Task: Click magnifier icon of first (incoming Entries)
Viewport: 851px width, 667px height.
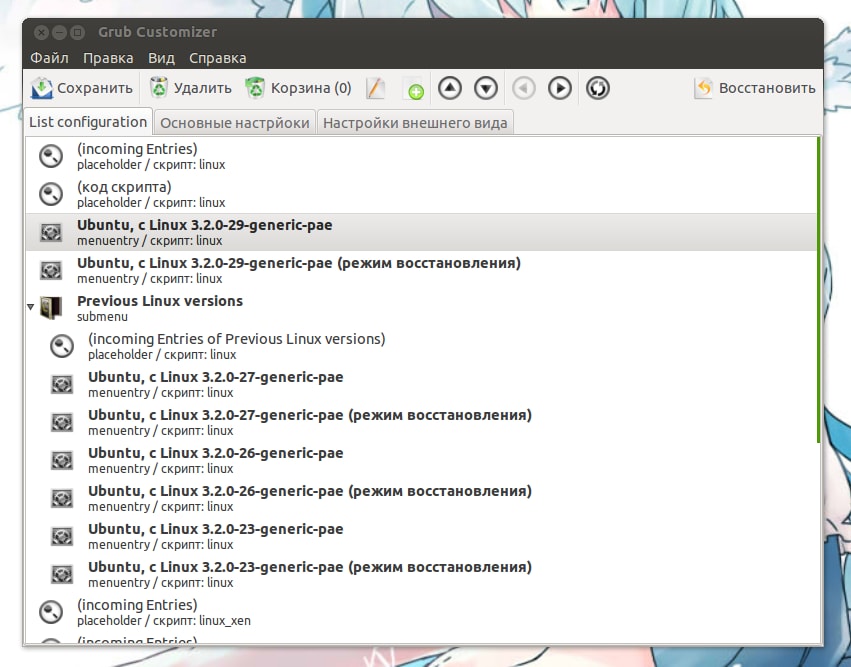Action: pos(51,156)
